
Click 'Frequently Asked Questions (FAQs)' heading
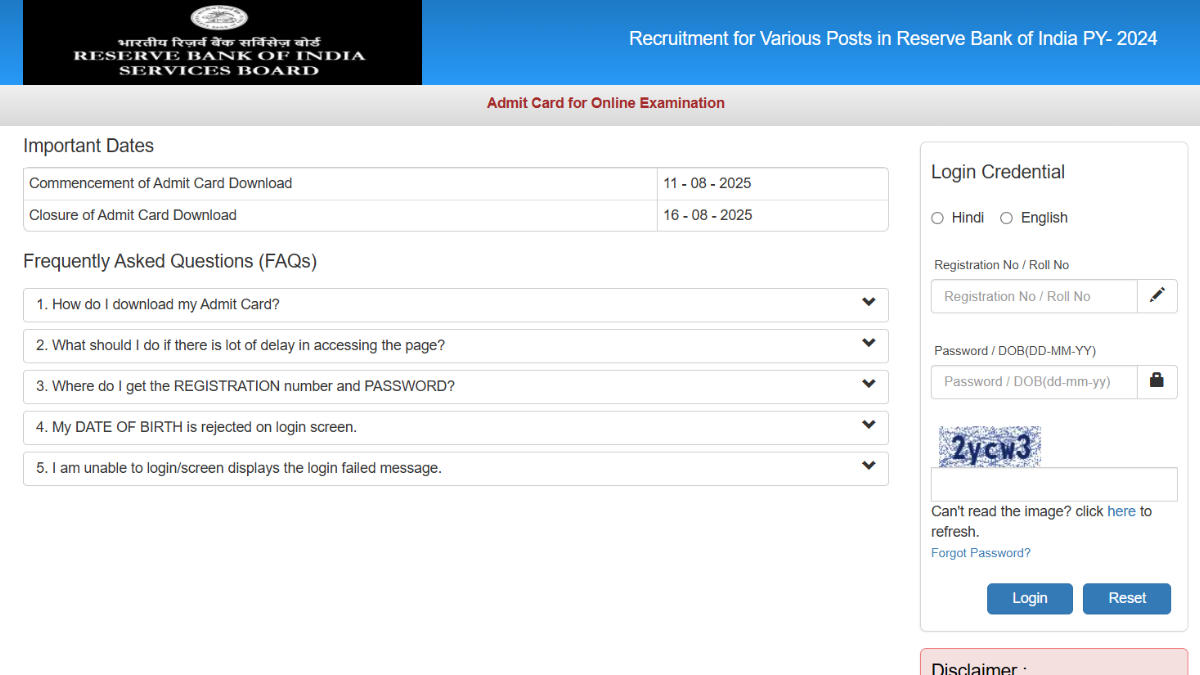click(x=170, y=262)
